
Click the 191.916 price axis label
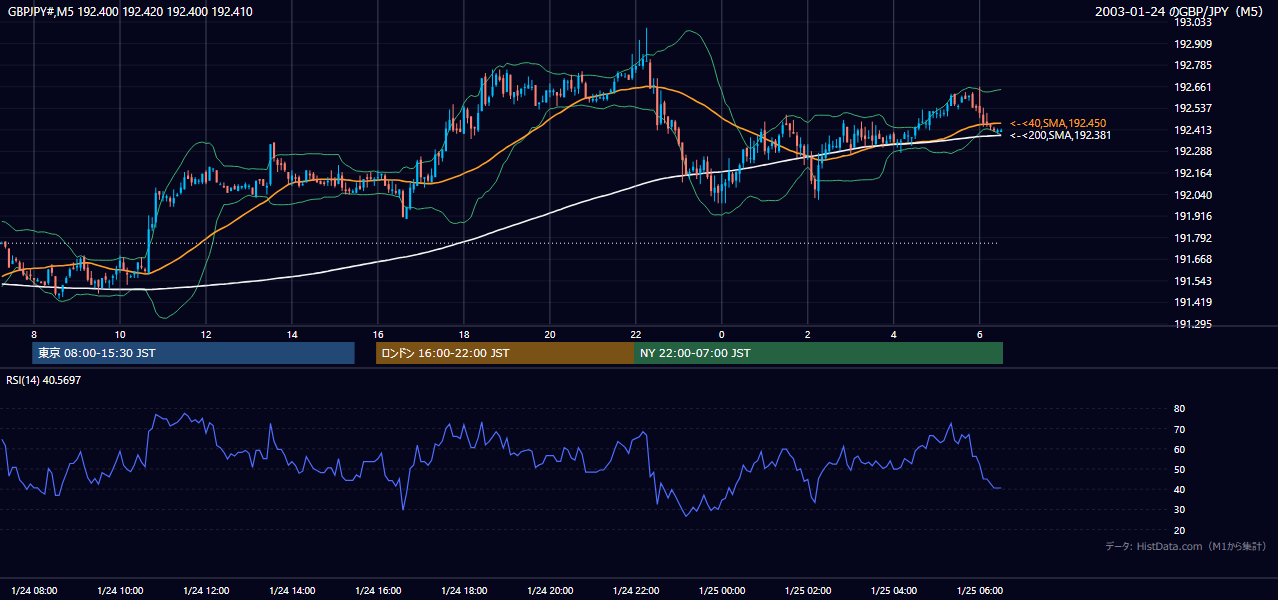pyautogui.click(x=1193, y=216)
